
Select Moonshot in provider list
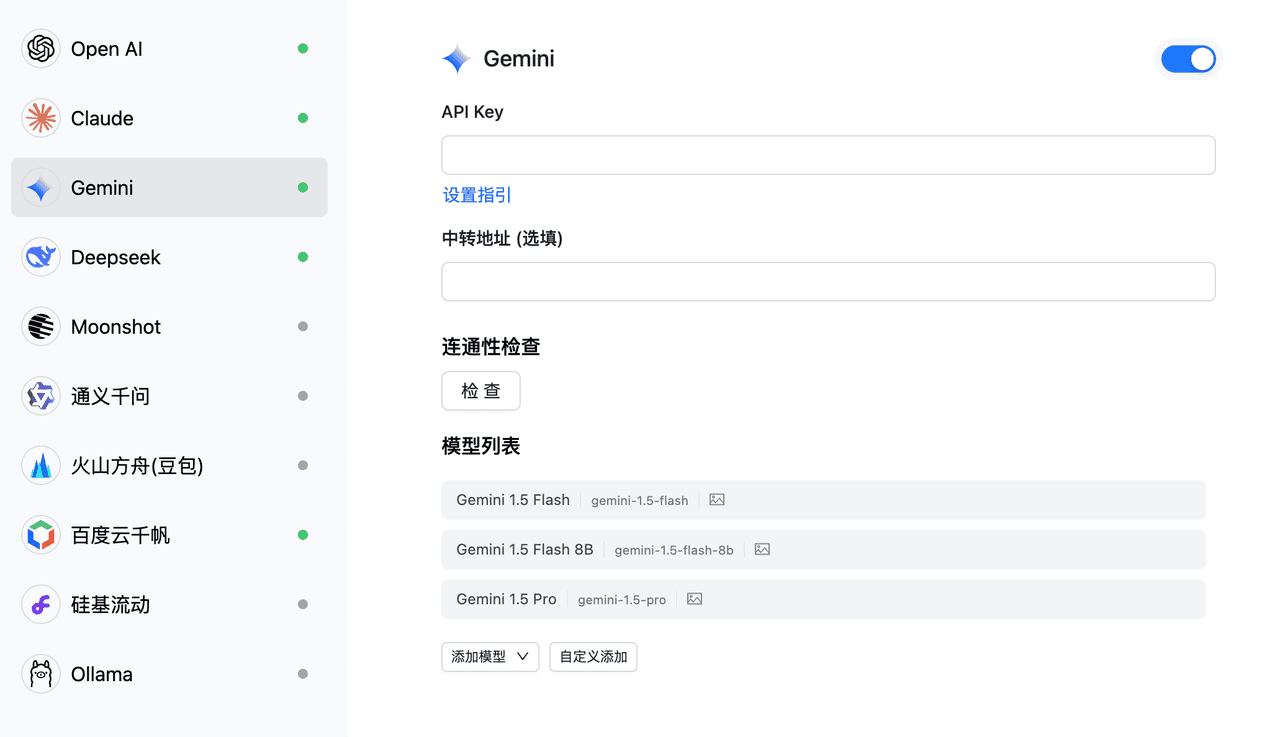[x=169, y=327]
